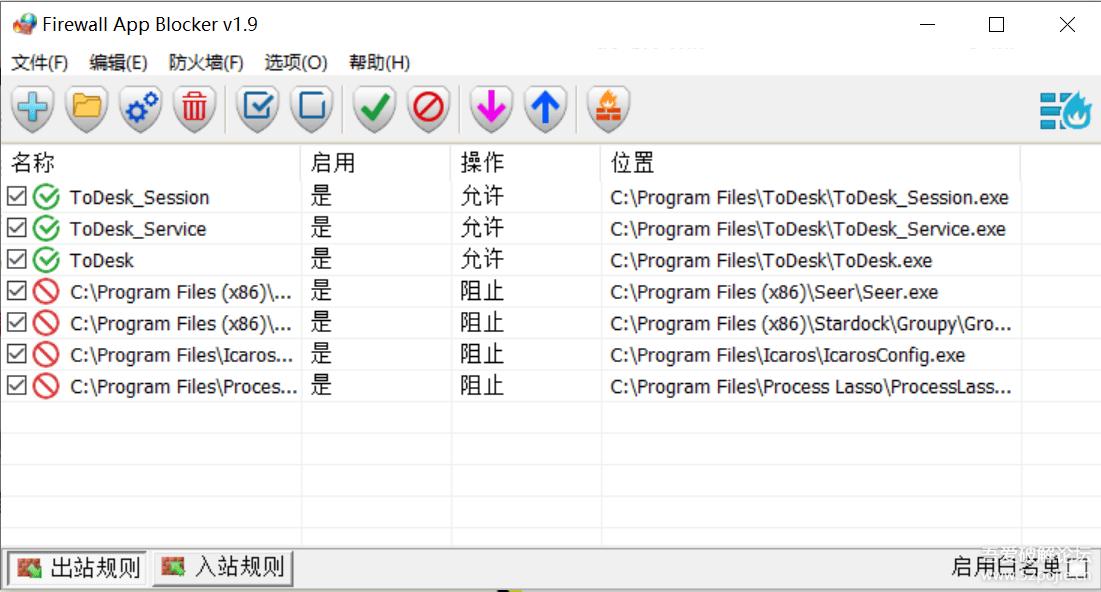Click the empty-box Disable rule toolbar icon
The width and height of the screenshot is (1101, 592).
point(312,109)
